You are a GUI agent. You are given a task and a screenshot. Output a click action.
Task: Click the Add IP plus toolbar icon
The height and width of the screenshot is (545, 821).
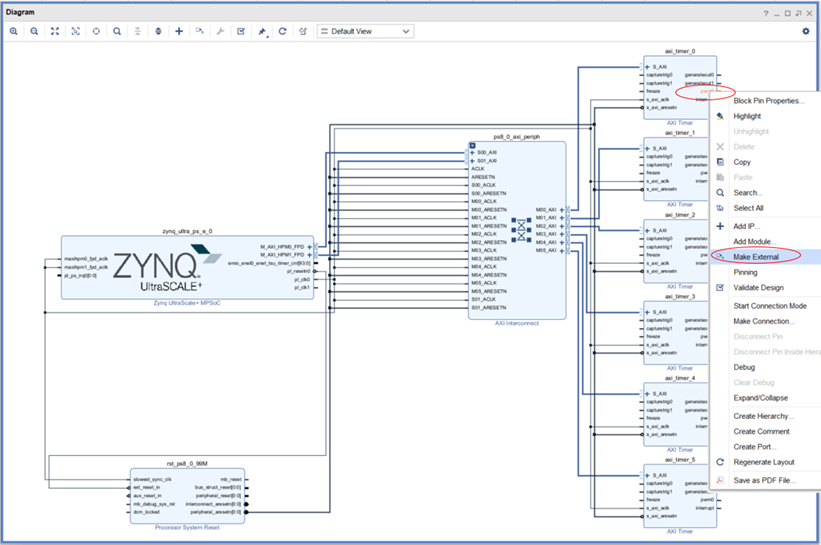pyautogui.click(x=179, y=32)
